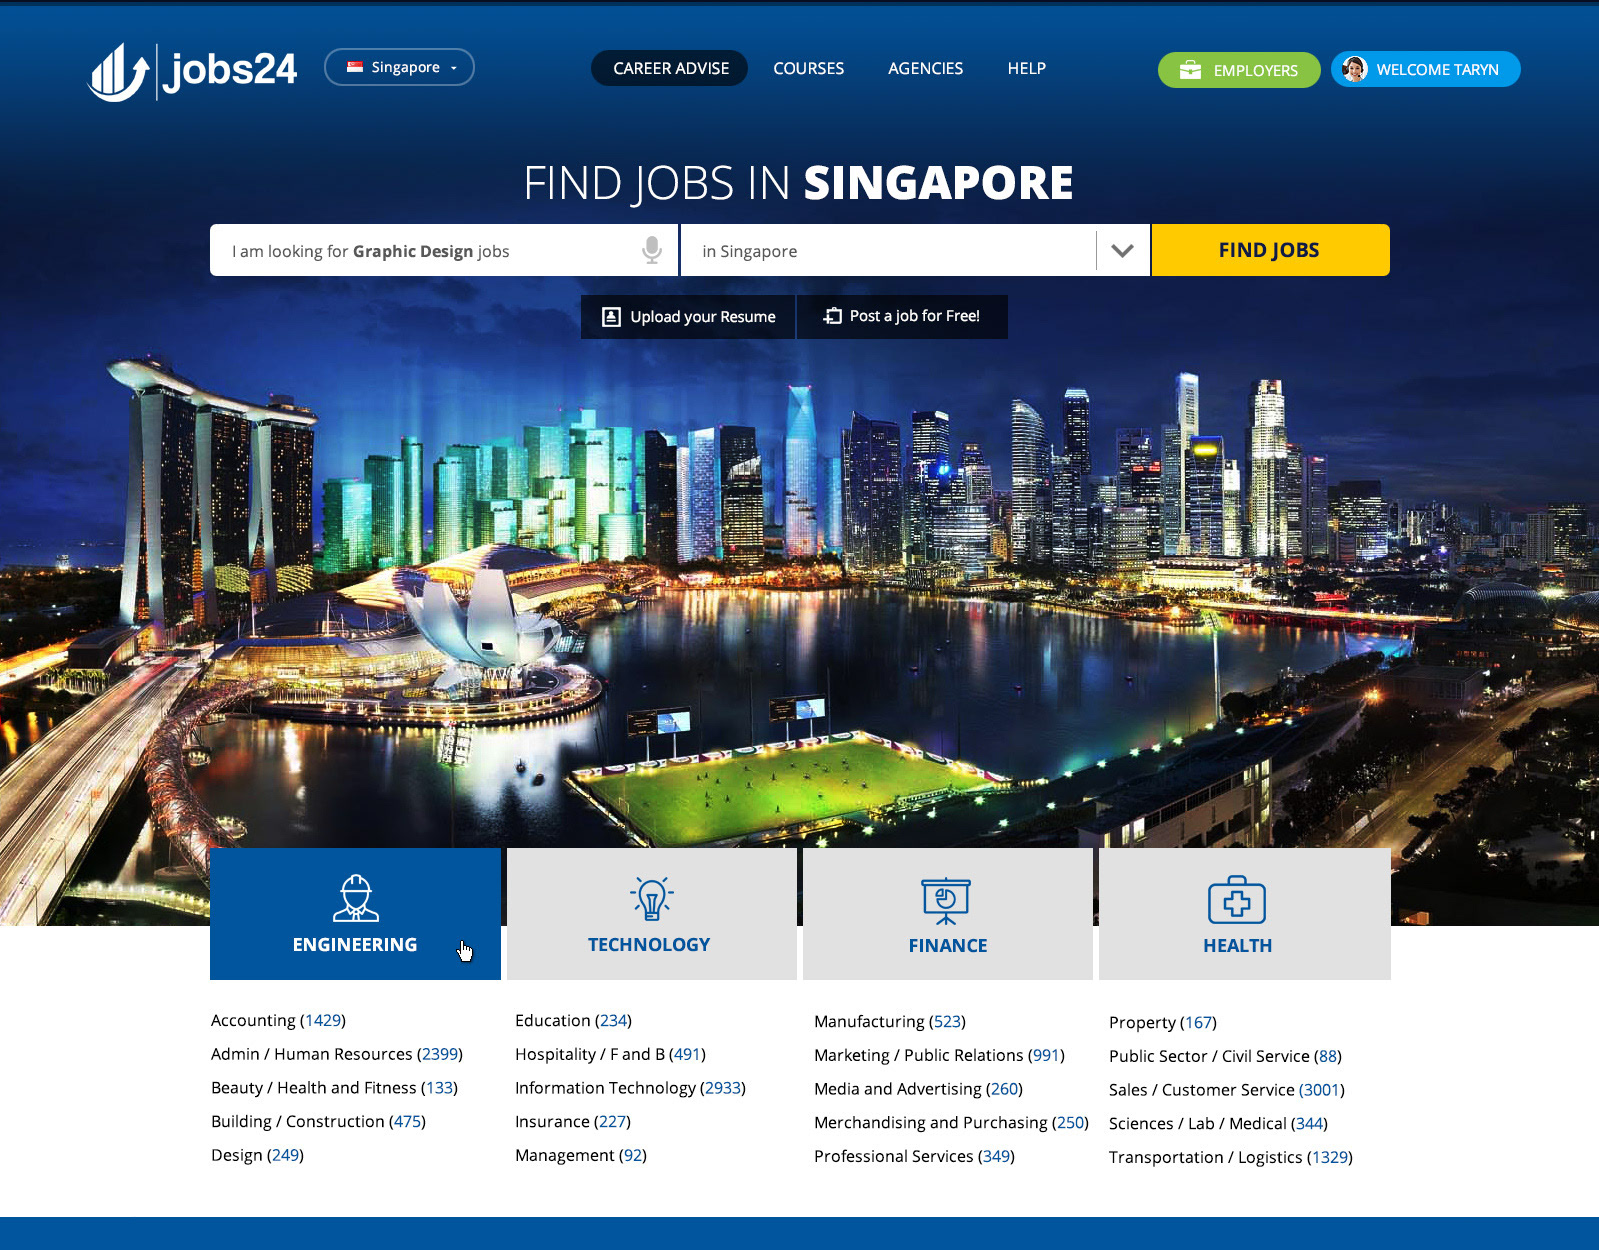The height and width of the screenshot is (1250, 1599).
Task: Open the Agencies menu item
Action: [925, 68]
